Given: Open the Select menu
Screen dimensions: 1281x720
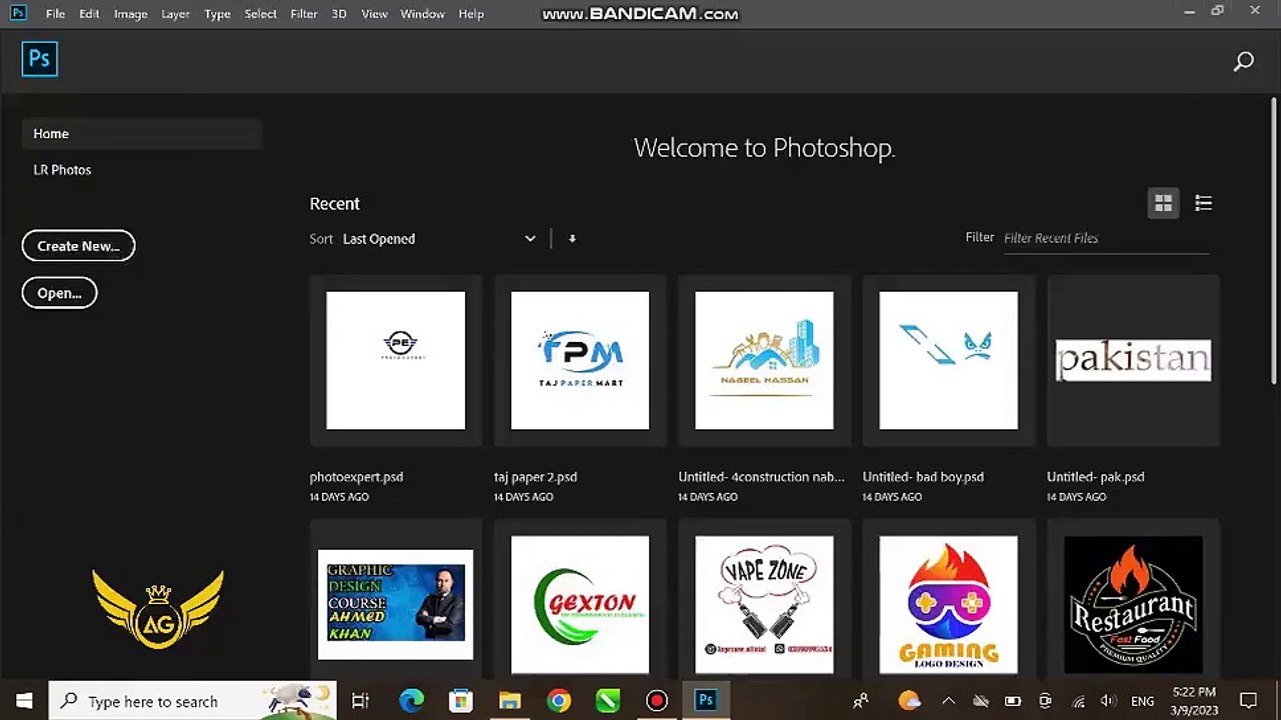Looking at the screenshot, I should (260, 14).
